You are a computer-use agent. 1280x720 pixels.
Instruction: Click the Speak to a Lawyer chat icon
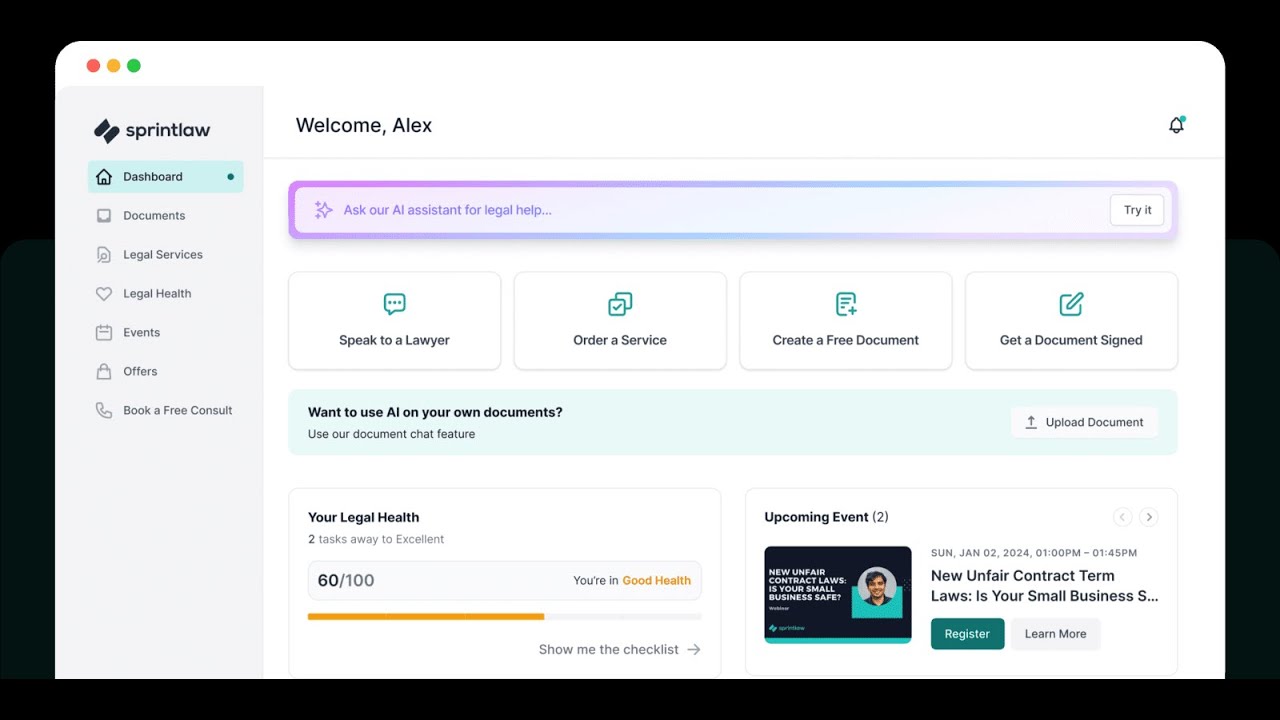pos(395,304)
